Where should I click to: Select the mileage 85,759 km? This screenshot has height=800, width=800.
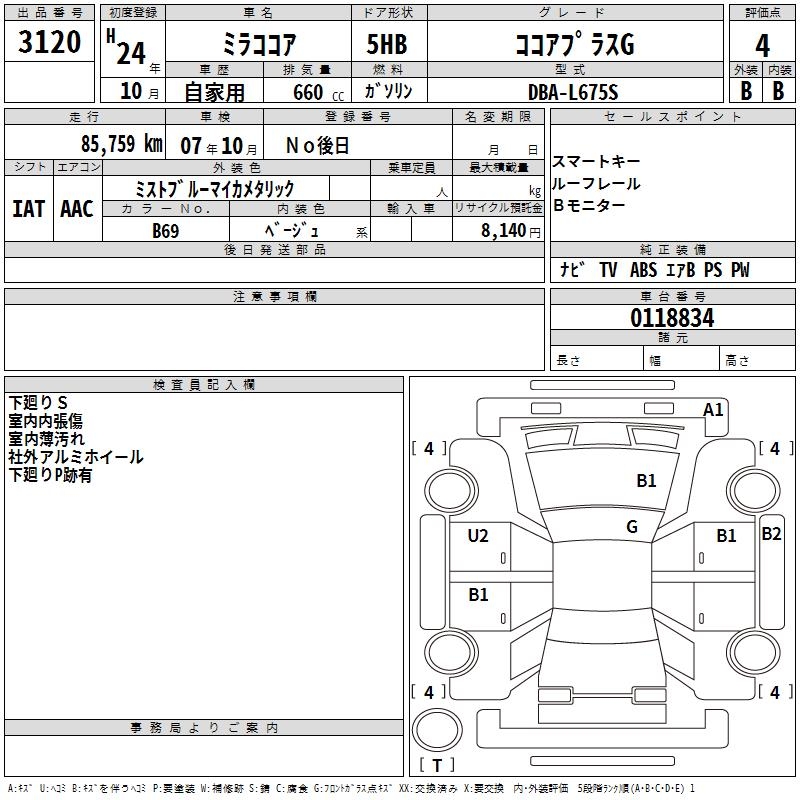[x=122, y=143]
